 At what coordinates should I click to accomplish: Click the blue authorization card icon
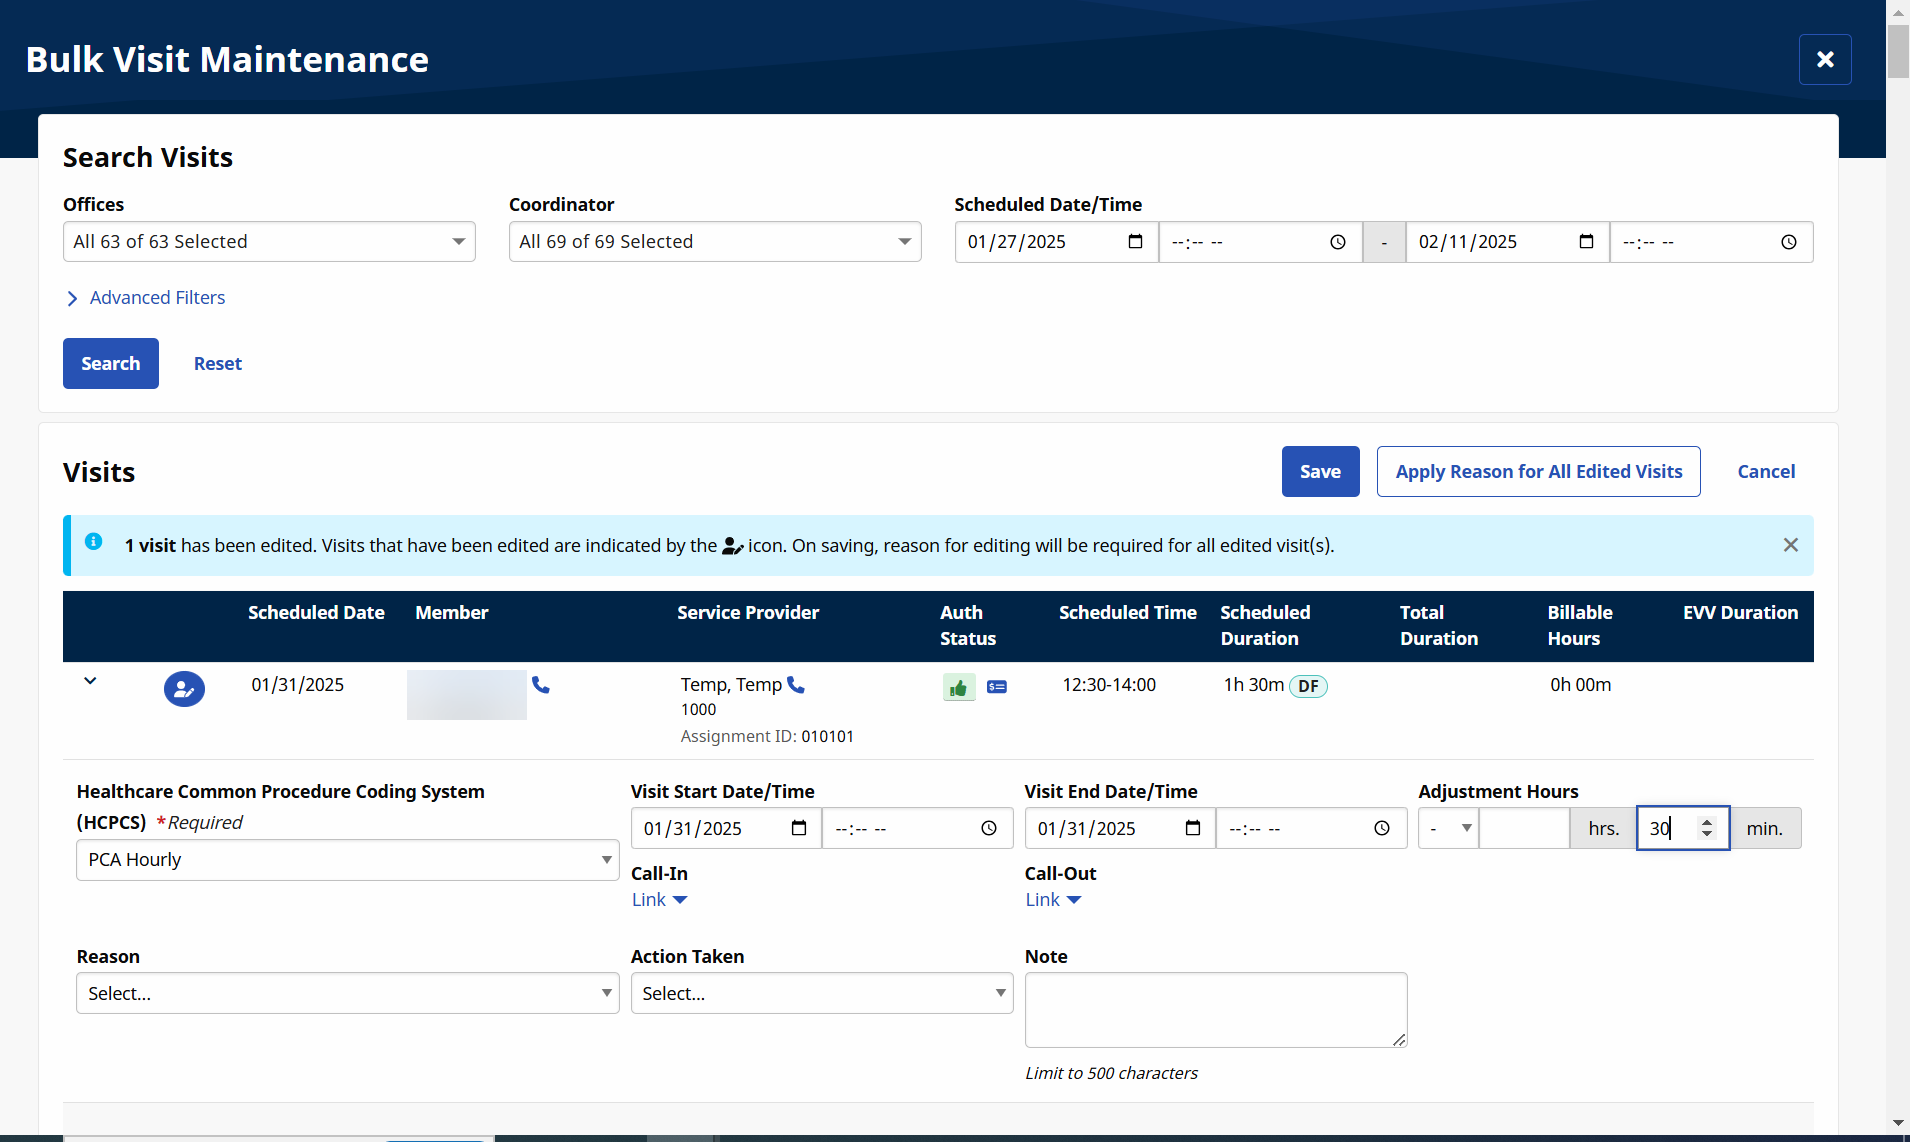[997, 687]
